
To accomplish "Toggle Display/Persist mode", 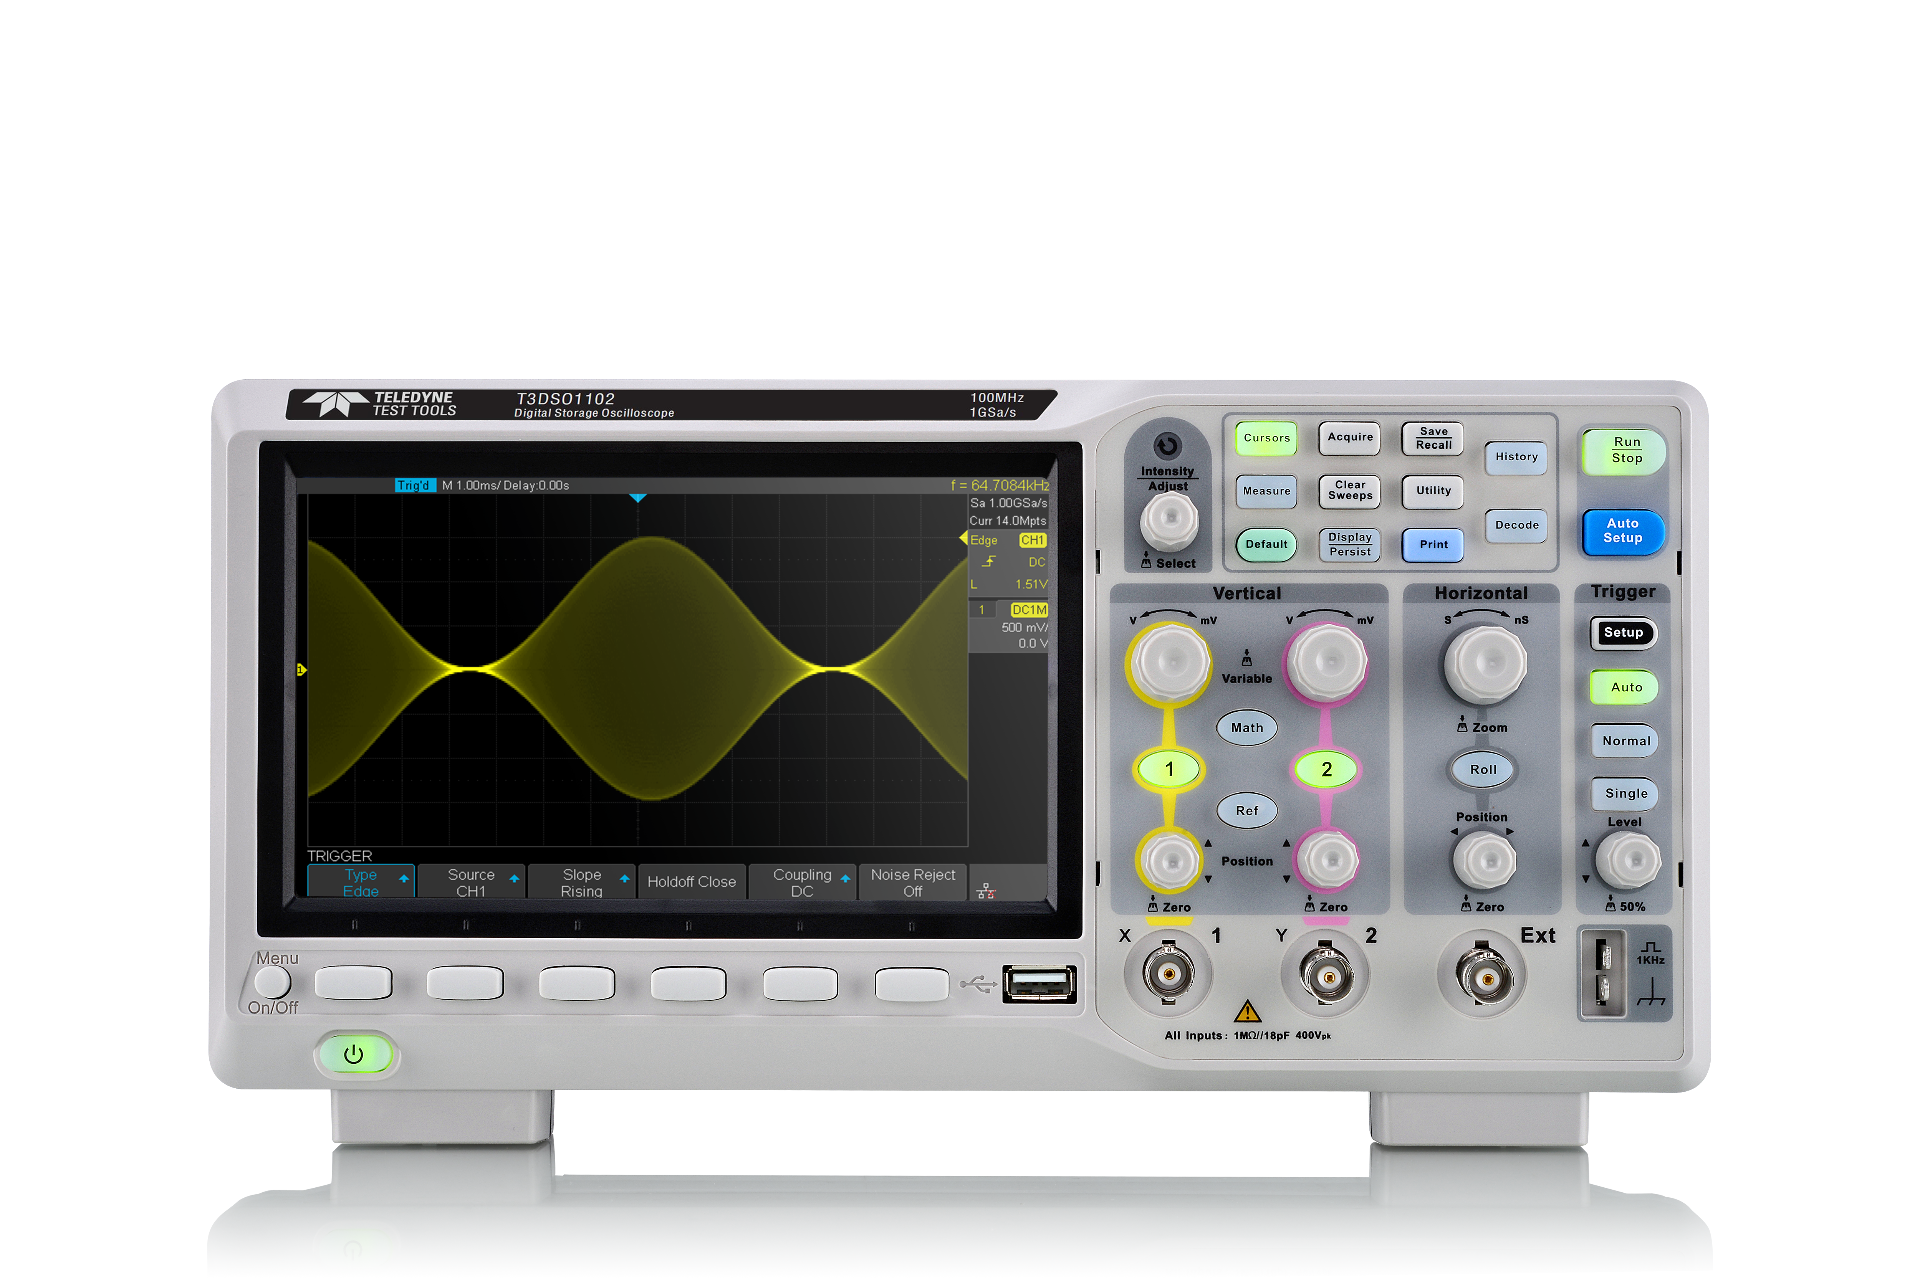I will 1349,544.
